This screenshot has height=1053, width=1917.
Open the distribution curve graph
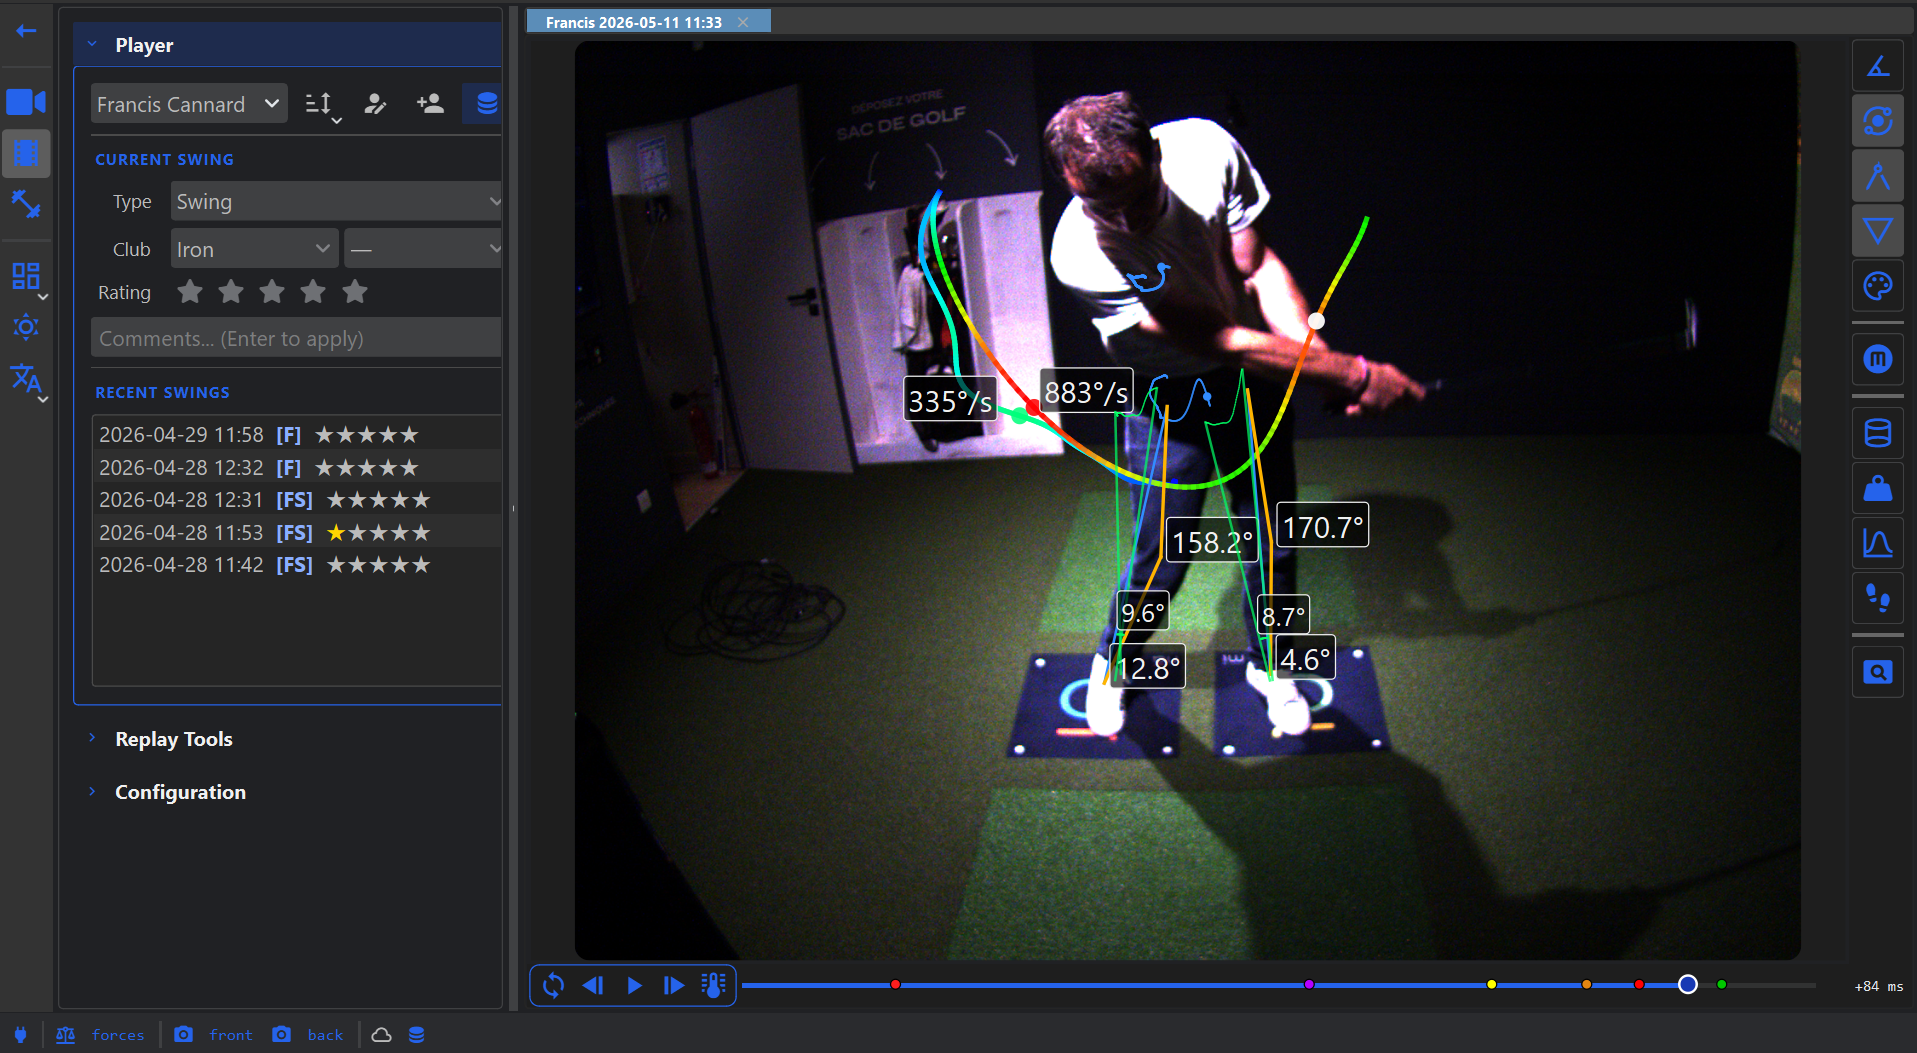point(1877,543)
